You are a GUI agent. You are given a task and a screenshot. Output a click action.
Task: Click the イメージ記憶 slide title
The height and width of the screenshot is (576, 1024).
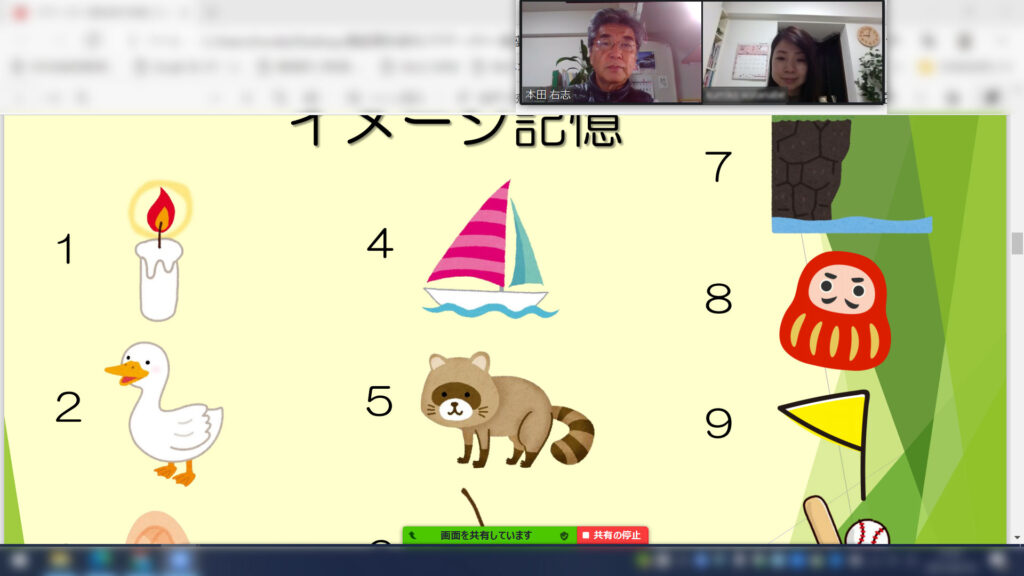[x=455, y=130]
